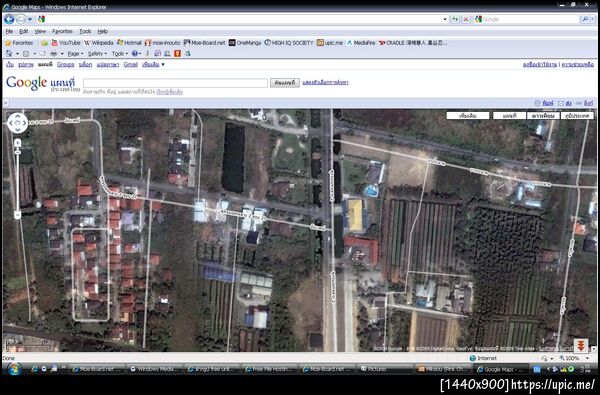Expand the address bar history dropdown

pos(445,19)
